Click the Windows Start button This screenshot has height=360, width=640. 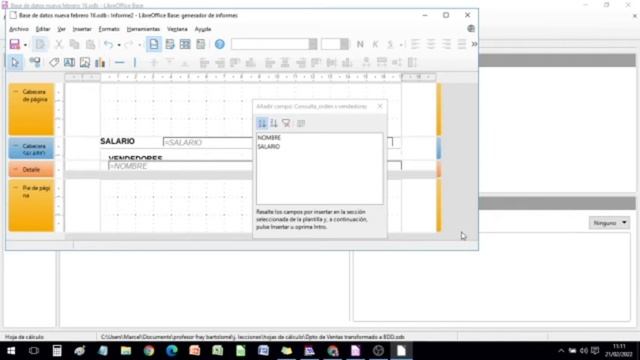click(x=11, y=351)
